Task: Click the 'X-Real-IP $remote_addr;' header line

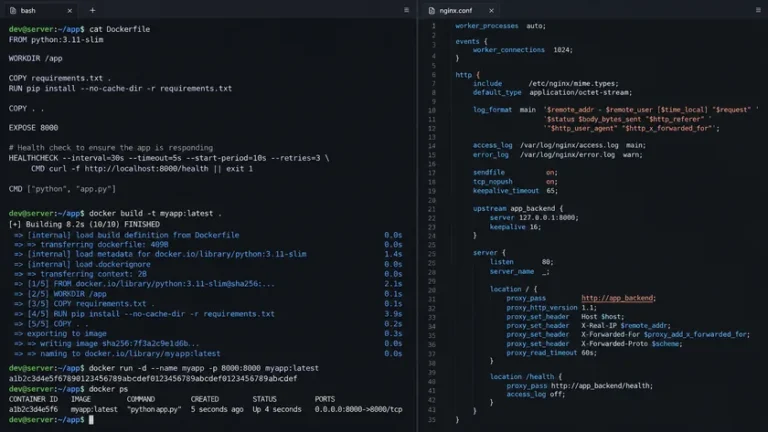Action: (589, 326)
